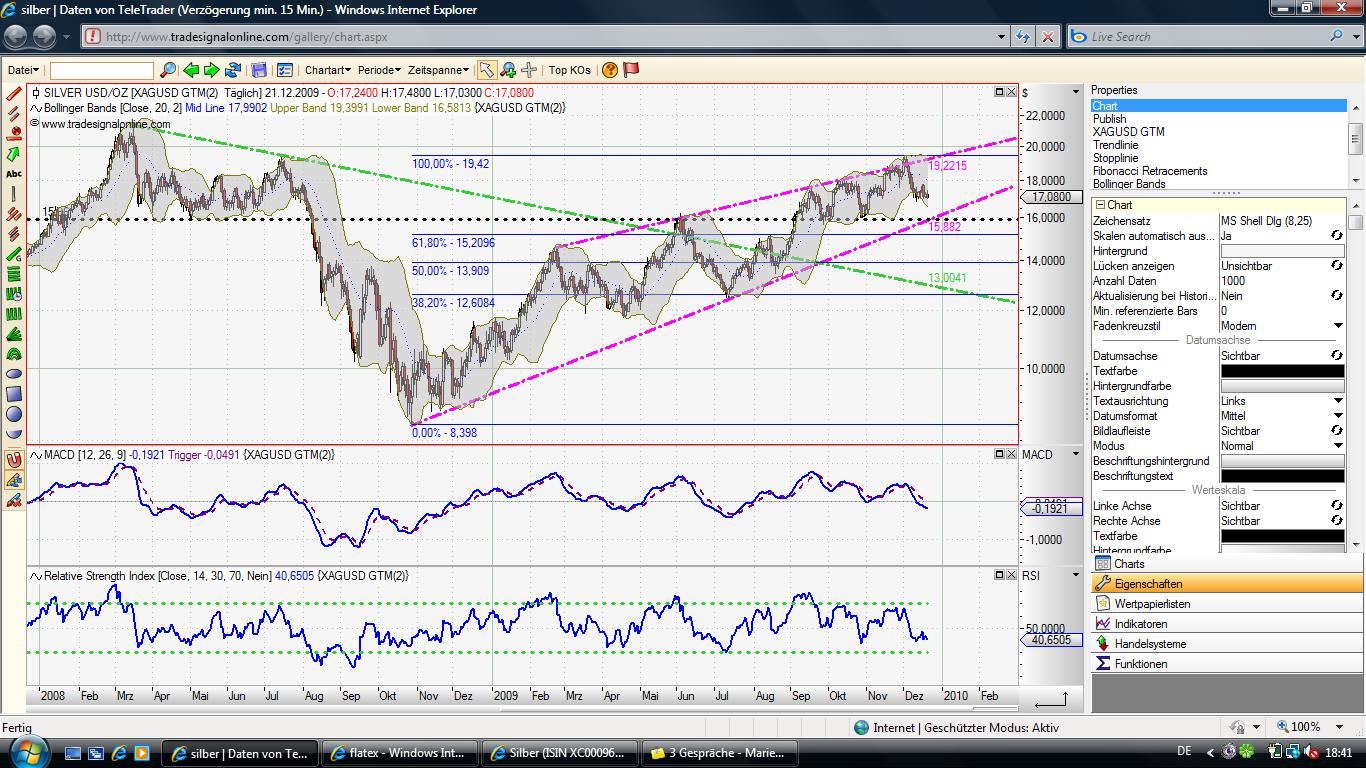The width and height of the screenshot is (1366, 768).
Task: Click the Top KOs button
Action: 570,70
